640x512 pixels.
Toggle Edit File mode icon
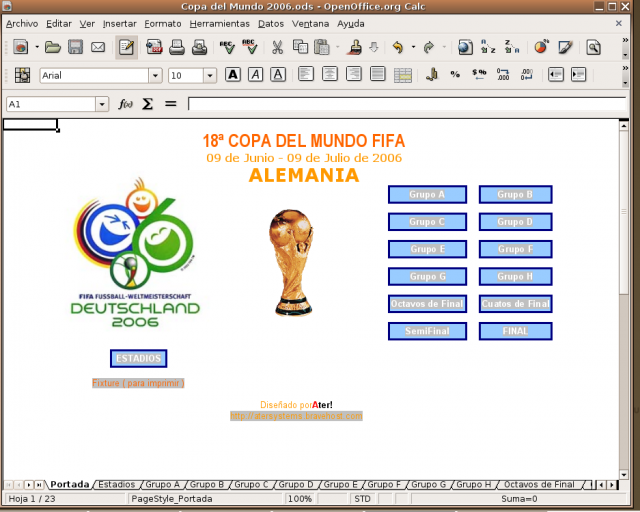[126, 47]
